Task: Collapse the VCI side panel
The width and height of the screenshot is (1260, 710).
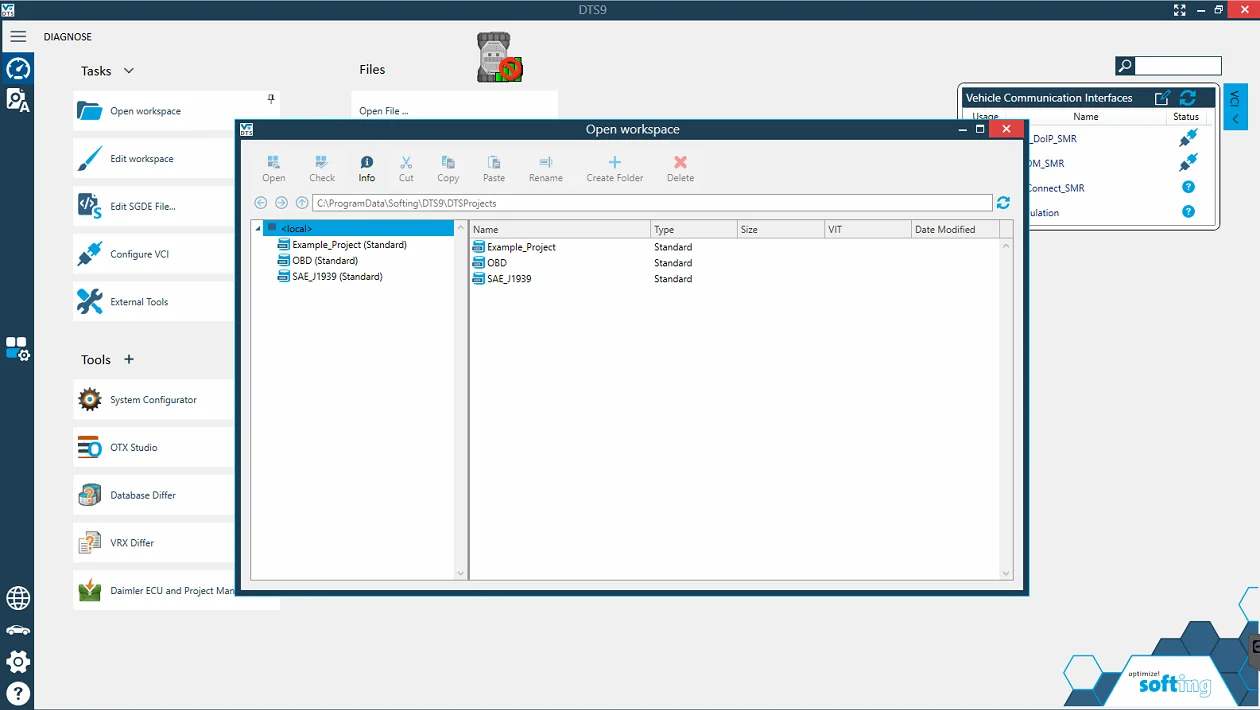Action: (1235, 107)
